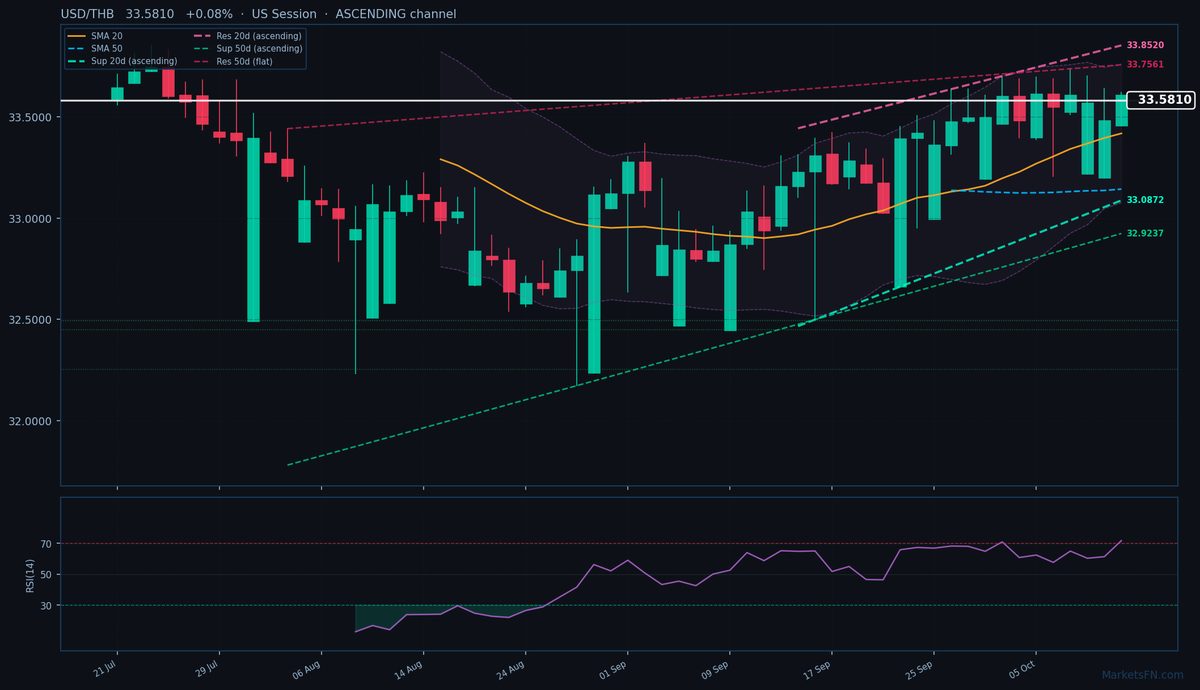This screenshot has width=1200, height=690.
Task: Click the current price tag 33.5810
Action: coord(1163,100)
